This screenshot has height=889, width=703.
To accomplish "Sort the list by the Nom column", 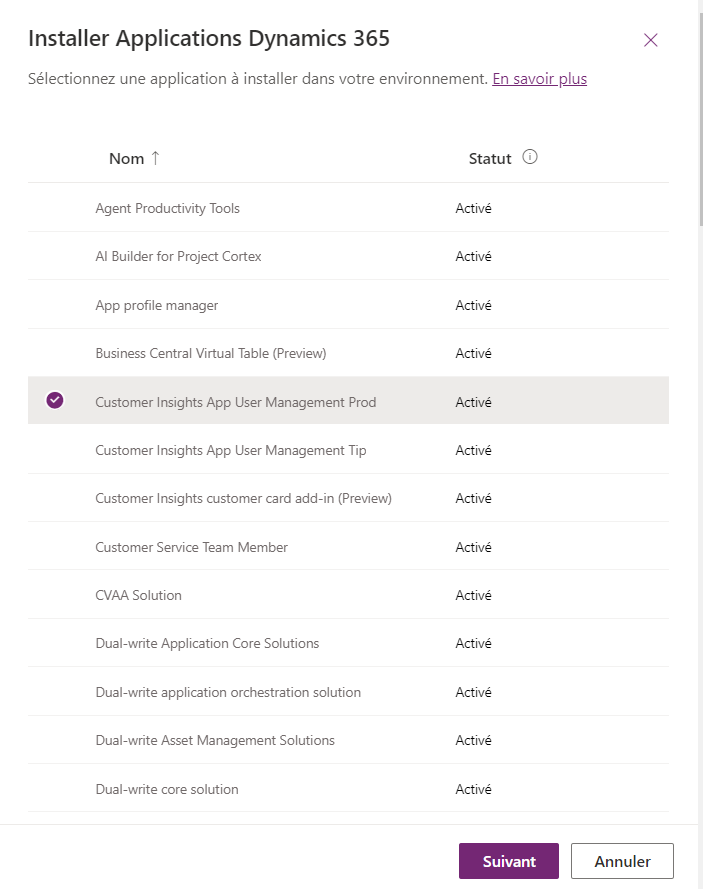I will click(x=127, y=158).
